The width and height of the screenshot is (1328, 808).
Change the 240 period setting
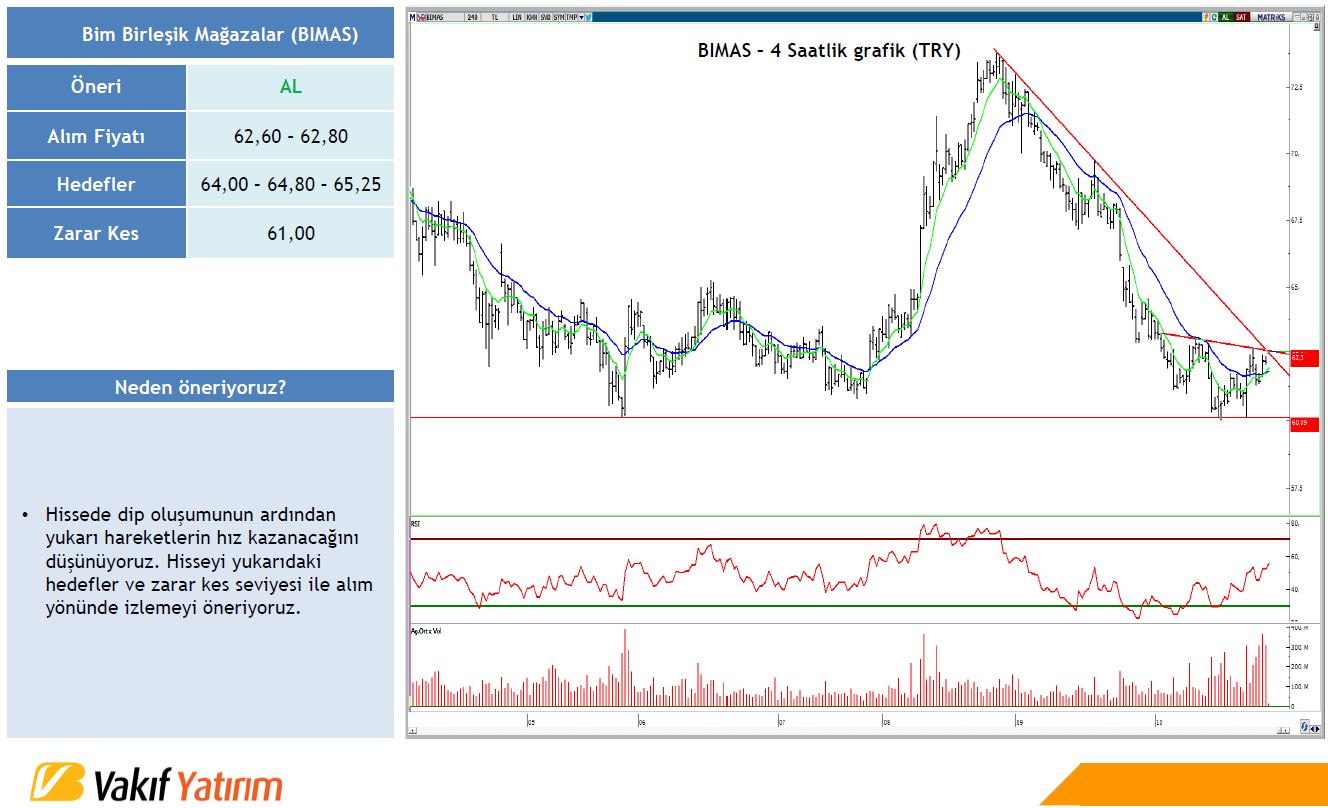tap(472, 17)
